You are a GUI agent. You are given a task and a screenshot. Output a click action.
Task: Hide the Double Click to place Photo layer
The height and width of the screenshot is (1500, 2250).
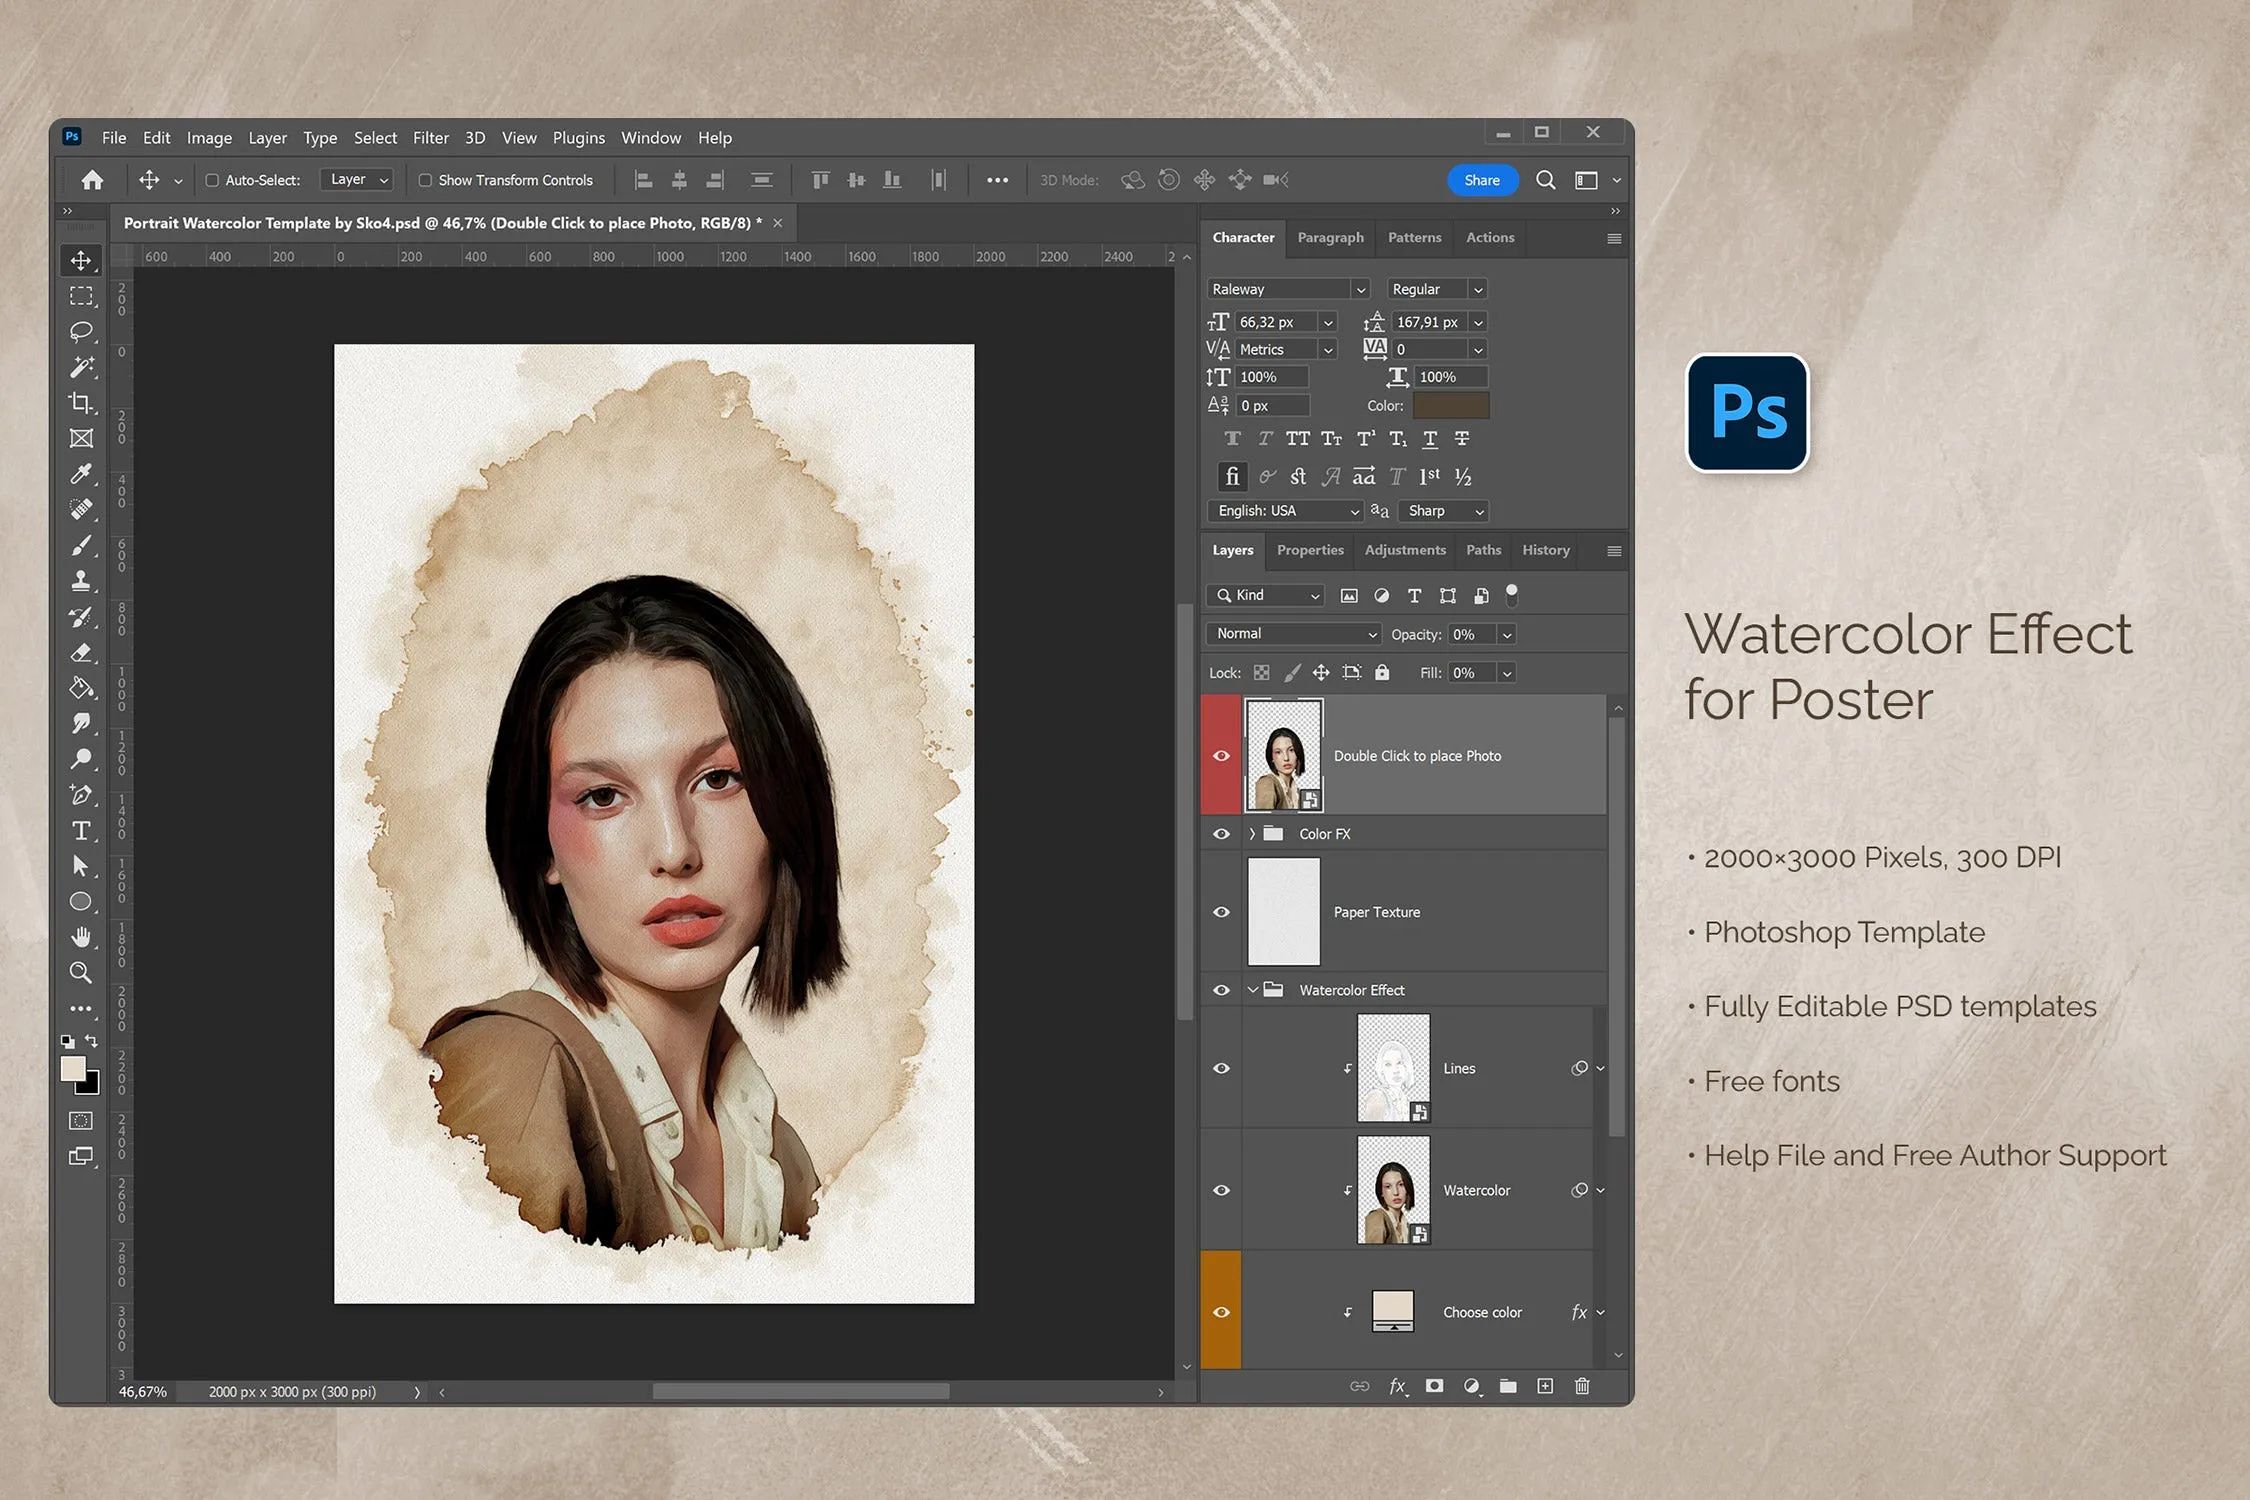1221,756
